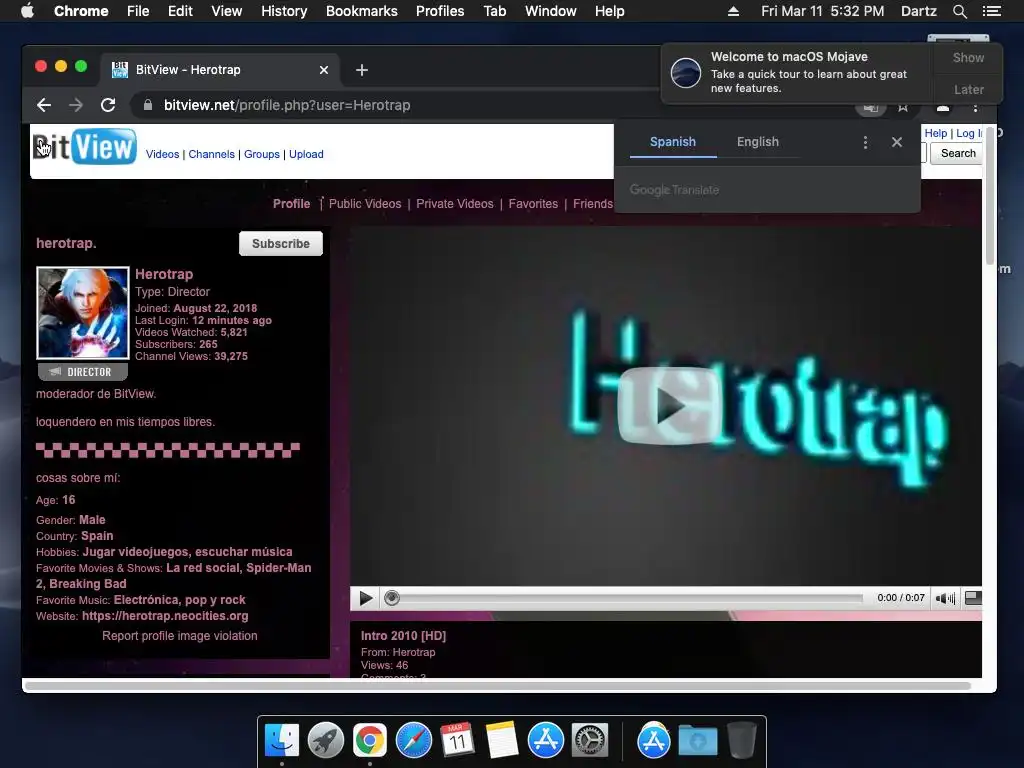Viewport: 1024px width, 768px height.
Task: Open the Upload link
Action: tap(306, 154)
